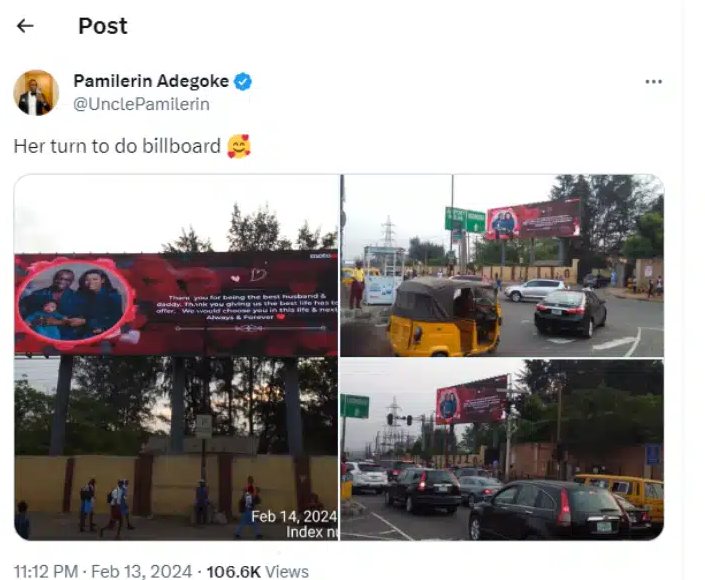Click the circular family portrait on billboard

(x=74, y=302)
